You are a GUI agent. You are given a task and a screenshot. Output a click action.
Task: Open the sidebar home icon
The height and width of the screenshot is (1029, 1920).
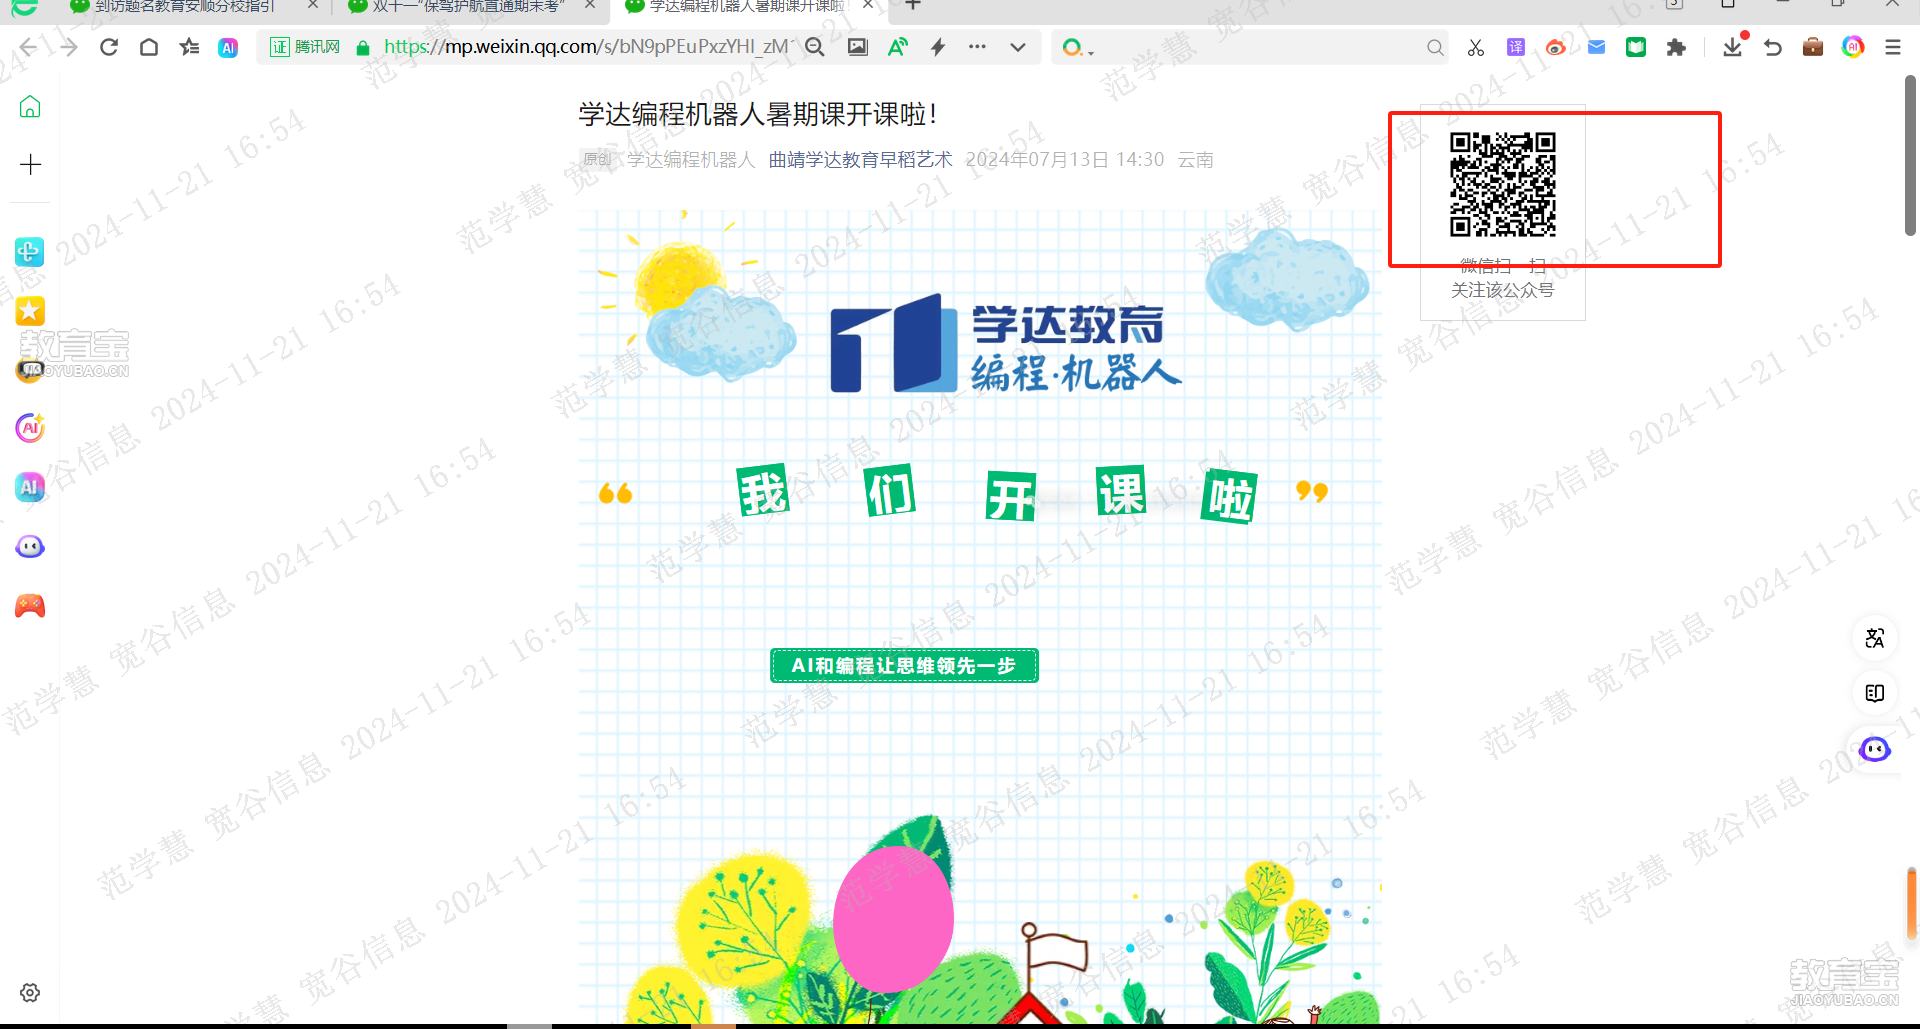pos(30,106)
